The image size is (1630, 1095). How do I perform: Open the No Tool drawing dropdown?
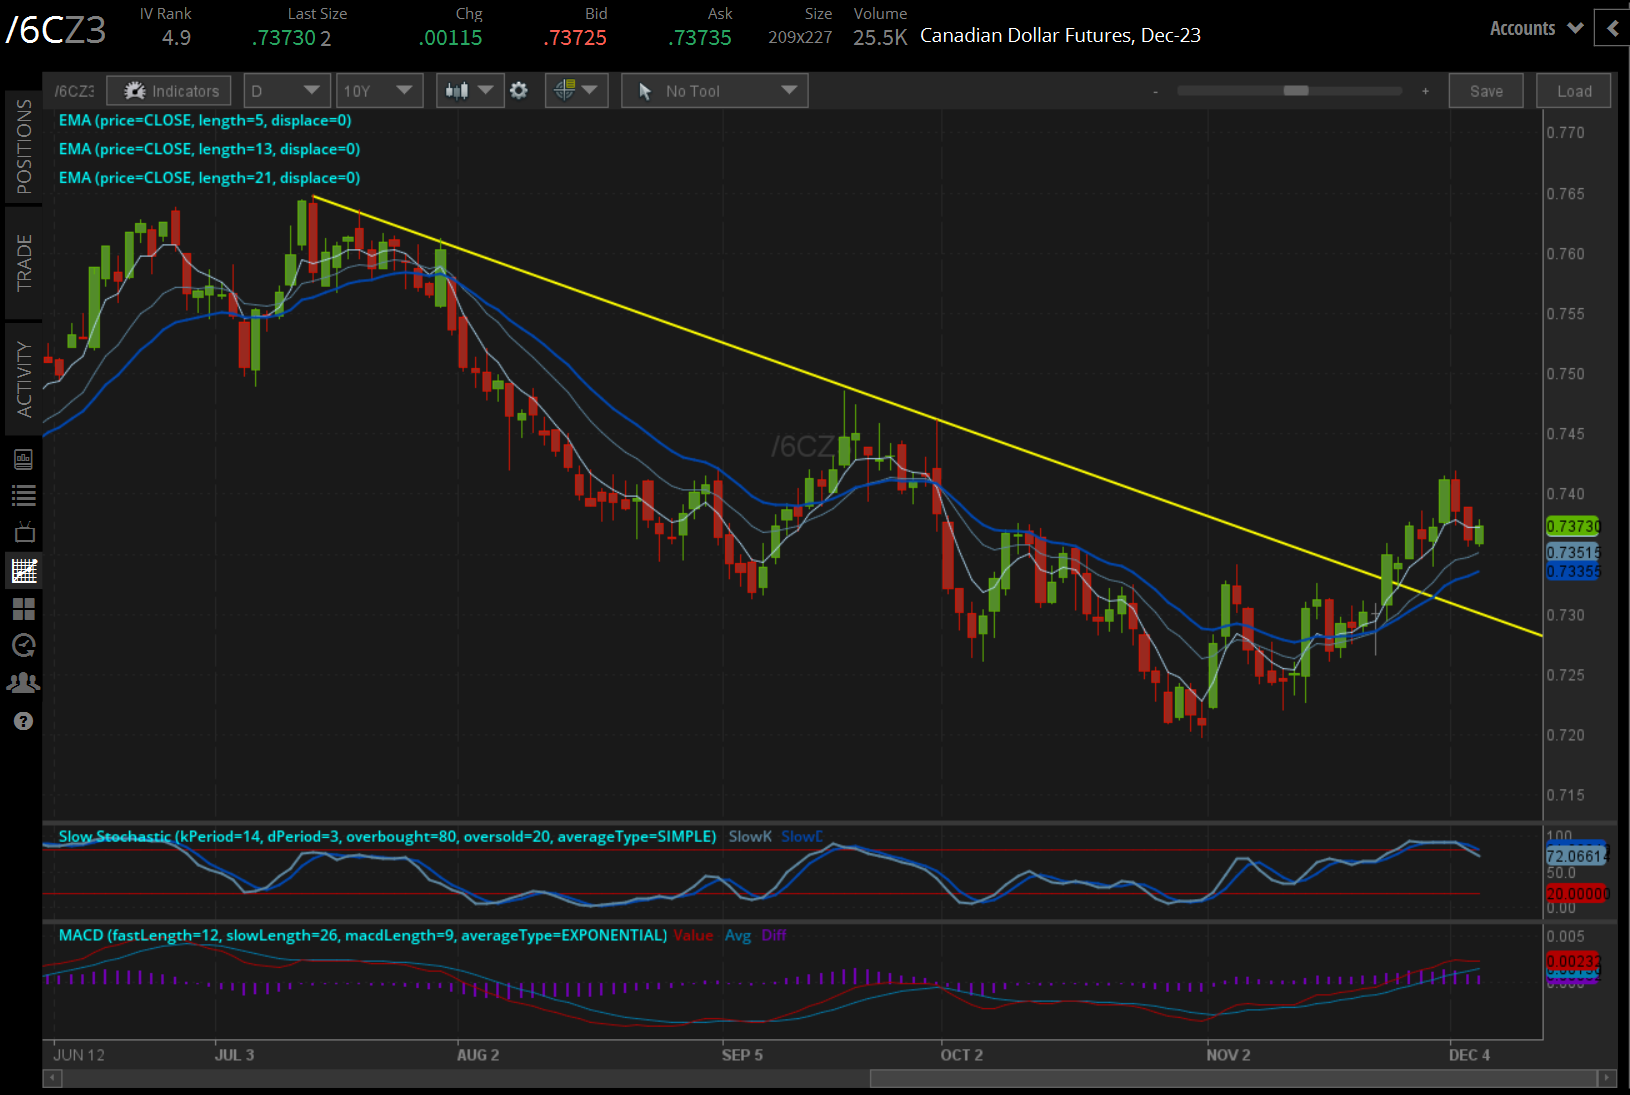coord(714,91)
